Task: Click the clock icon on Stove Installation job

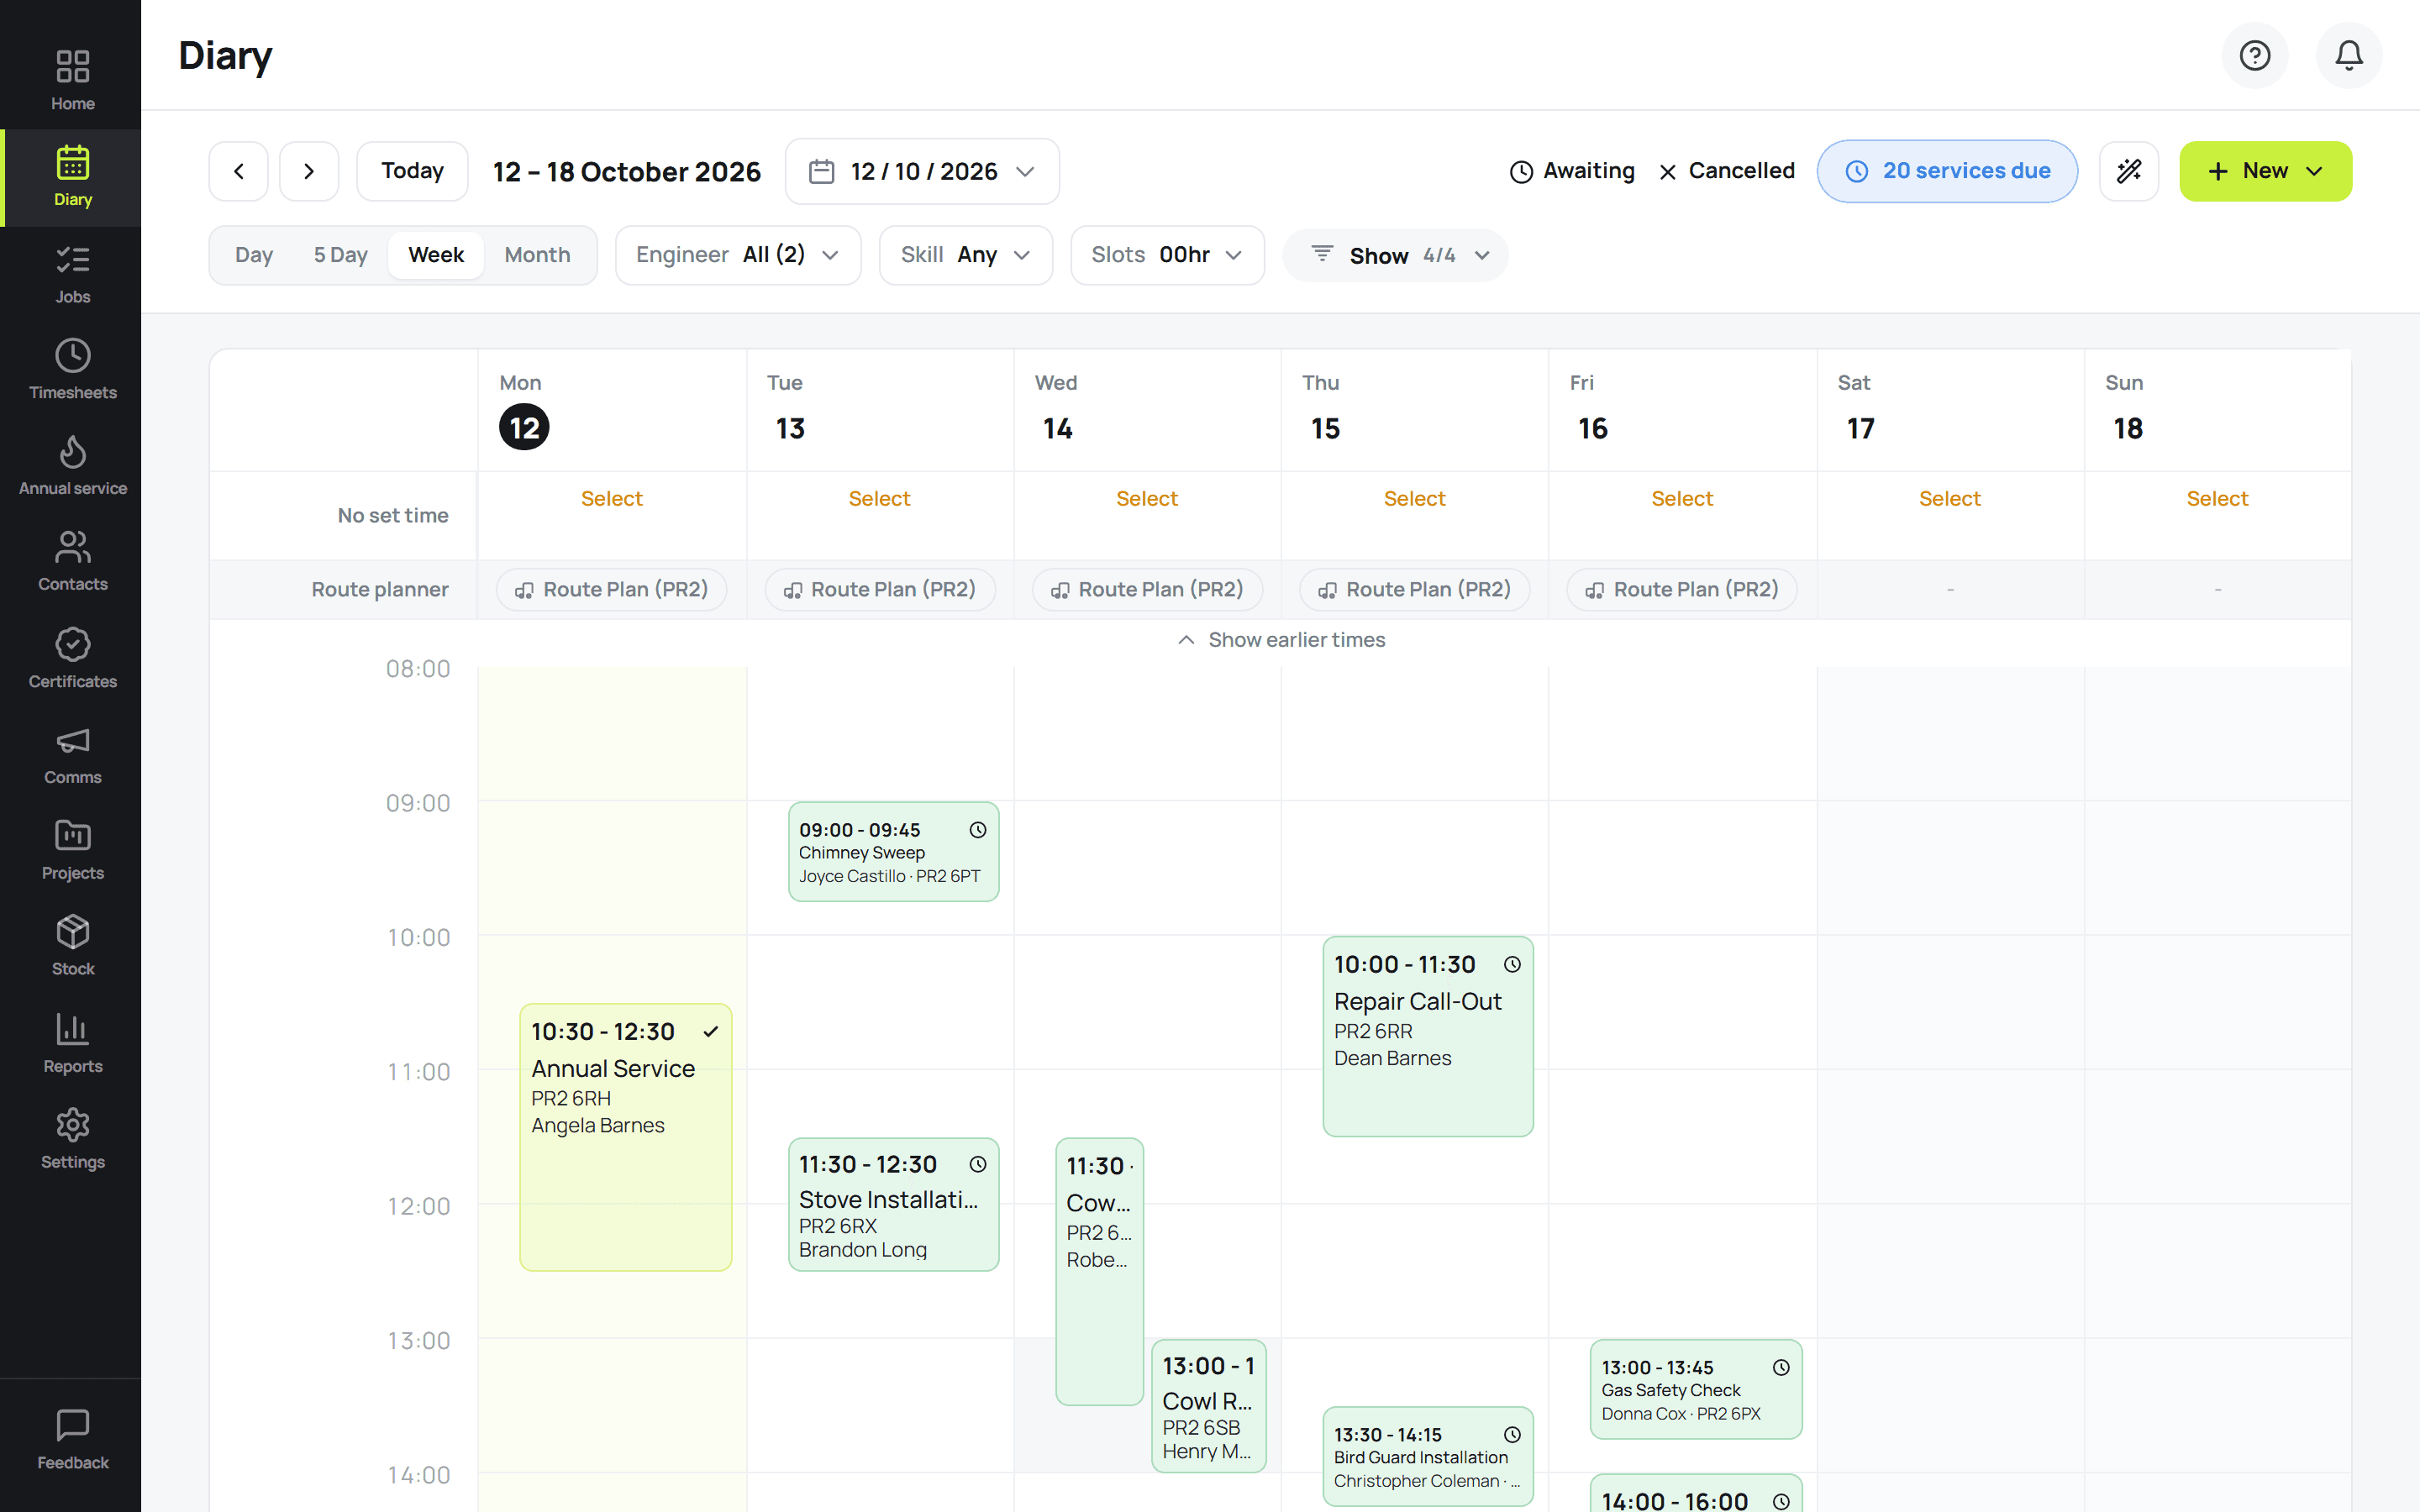Action: click(977, 1164)
